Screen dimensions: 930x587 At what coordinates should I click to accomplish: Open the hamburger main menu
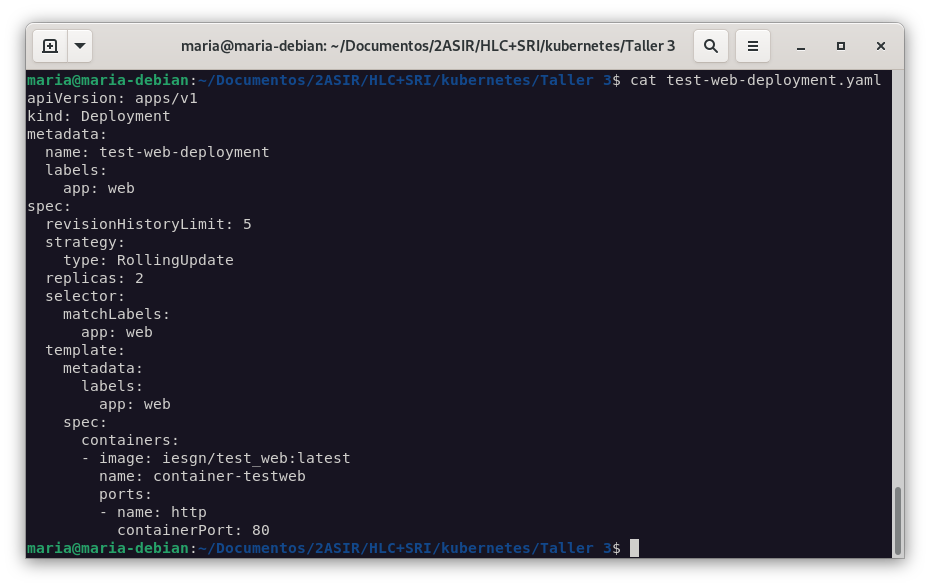753,46
